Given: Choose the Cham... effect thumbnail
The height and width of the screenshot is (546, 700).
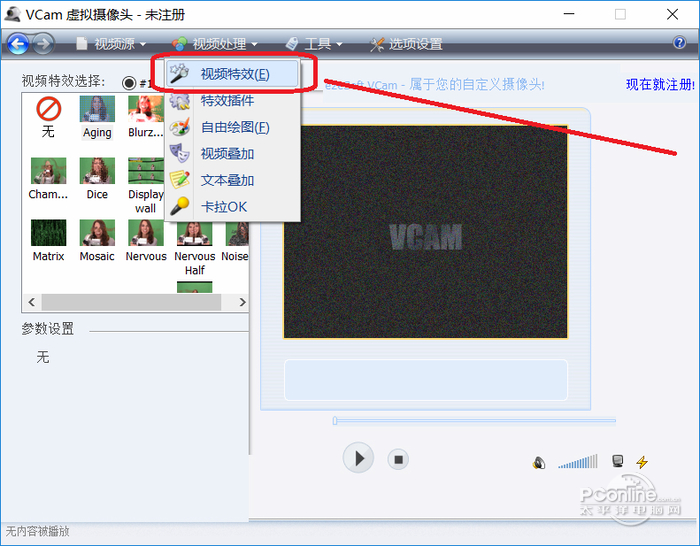Looking at the screenshot, I should click(48, 171).
